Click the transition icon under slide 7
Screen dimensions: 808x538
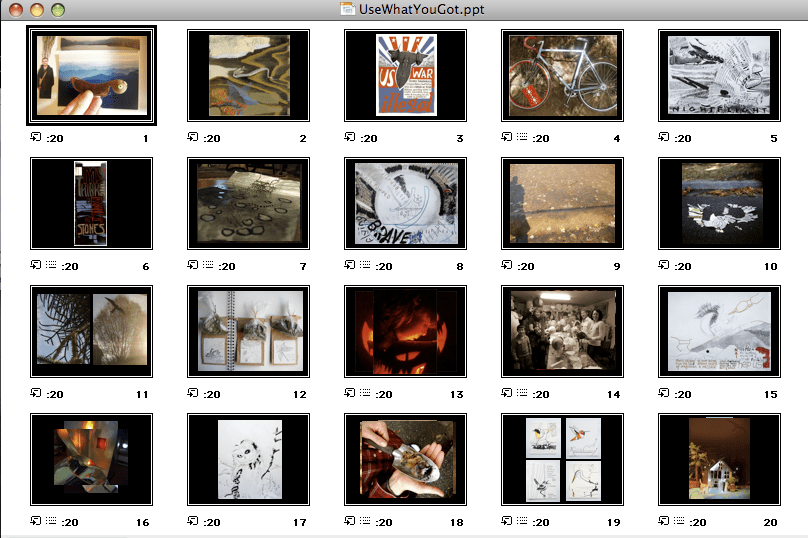193,264
